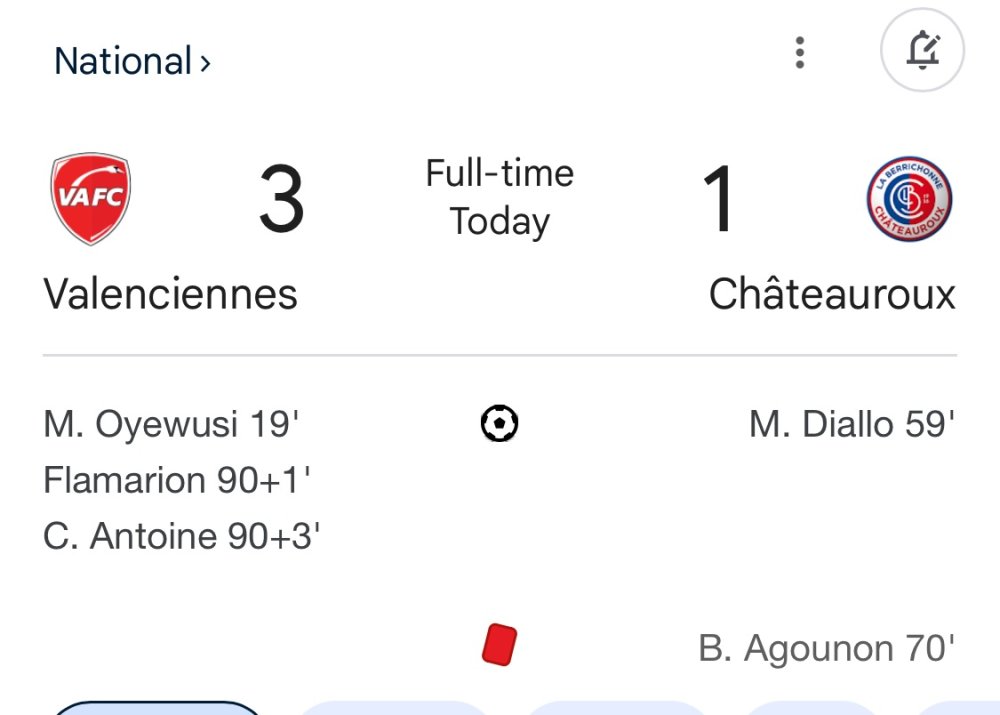Click Valenciennes' score of 3
Image resolution: width=1000 pixels, height=715 pixels.
[281, 200]
